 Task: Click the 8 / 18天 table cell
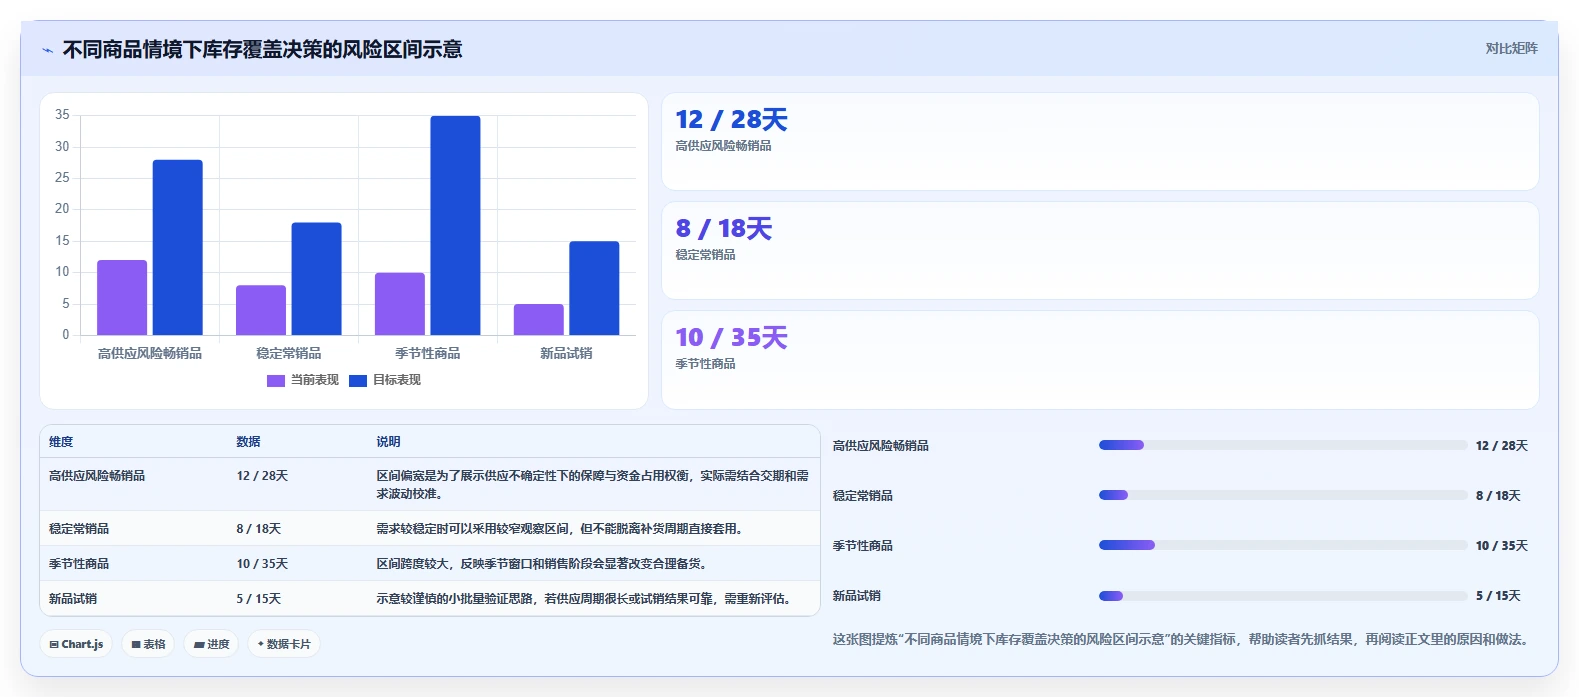pyautogui.click(x=258, y=528)
